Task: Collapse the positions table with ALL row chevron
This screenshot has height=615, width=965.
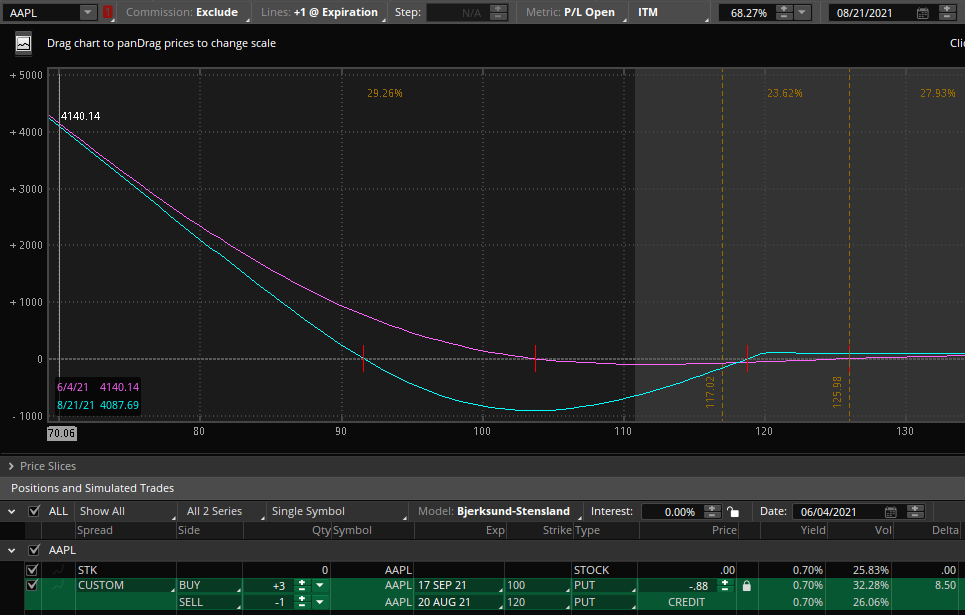Action: pos(12,512)
